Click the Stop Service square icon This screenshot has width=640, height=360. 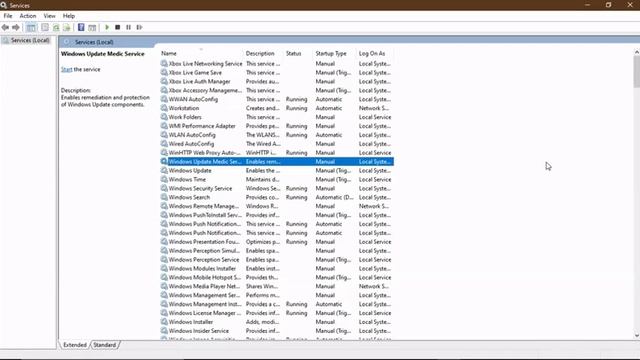[118, 27]
